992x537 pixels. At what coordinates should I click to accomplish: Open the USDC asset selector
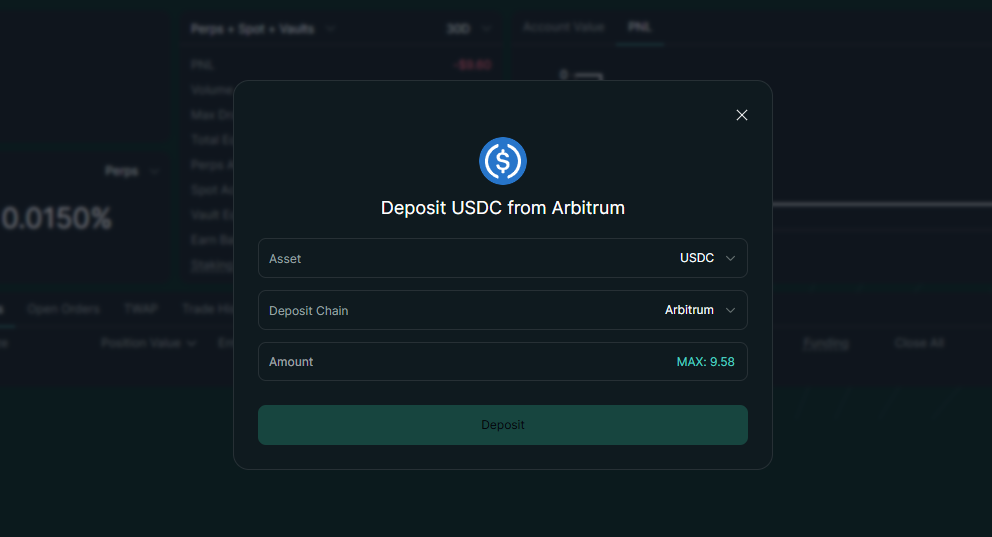point(697,258)
